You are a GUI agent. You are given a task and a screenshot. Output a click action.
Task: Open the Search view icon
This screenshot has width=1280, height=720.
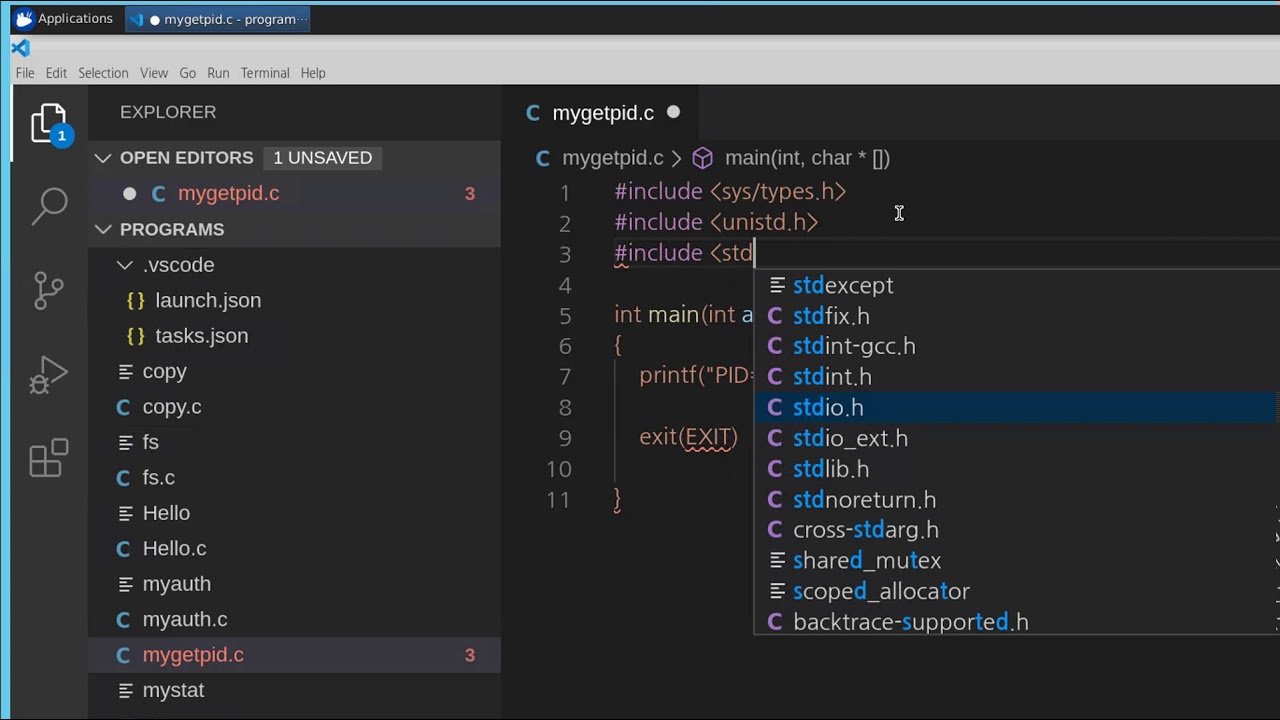pyautogui.click(x=49, y=206)
